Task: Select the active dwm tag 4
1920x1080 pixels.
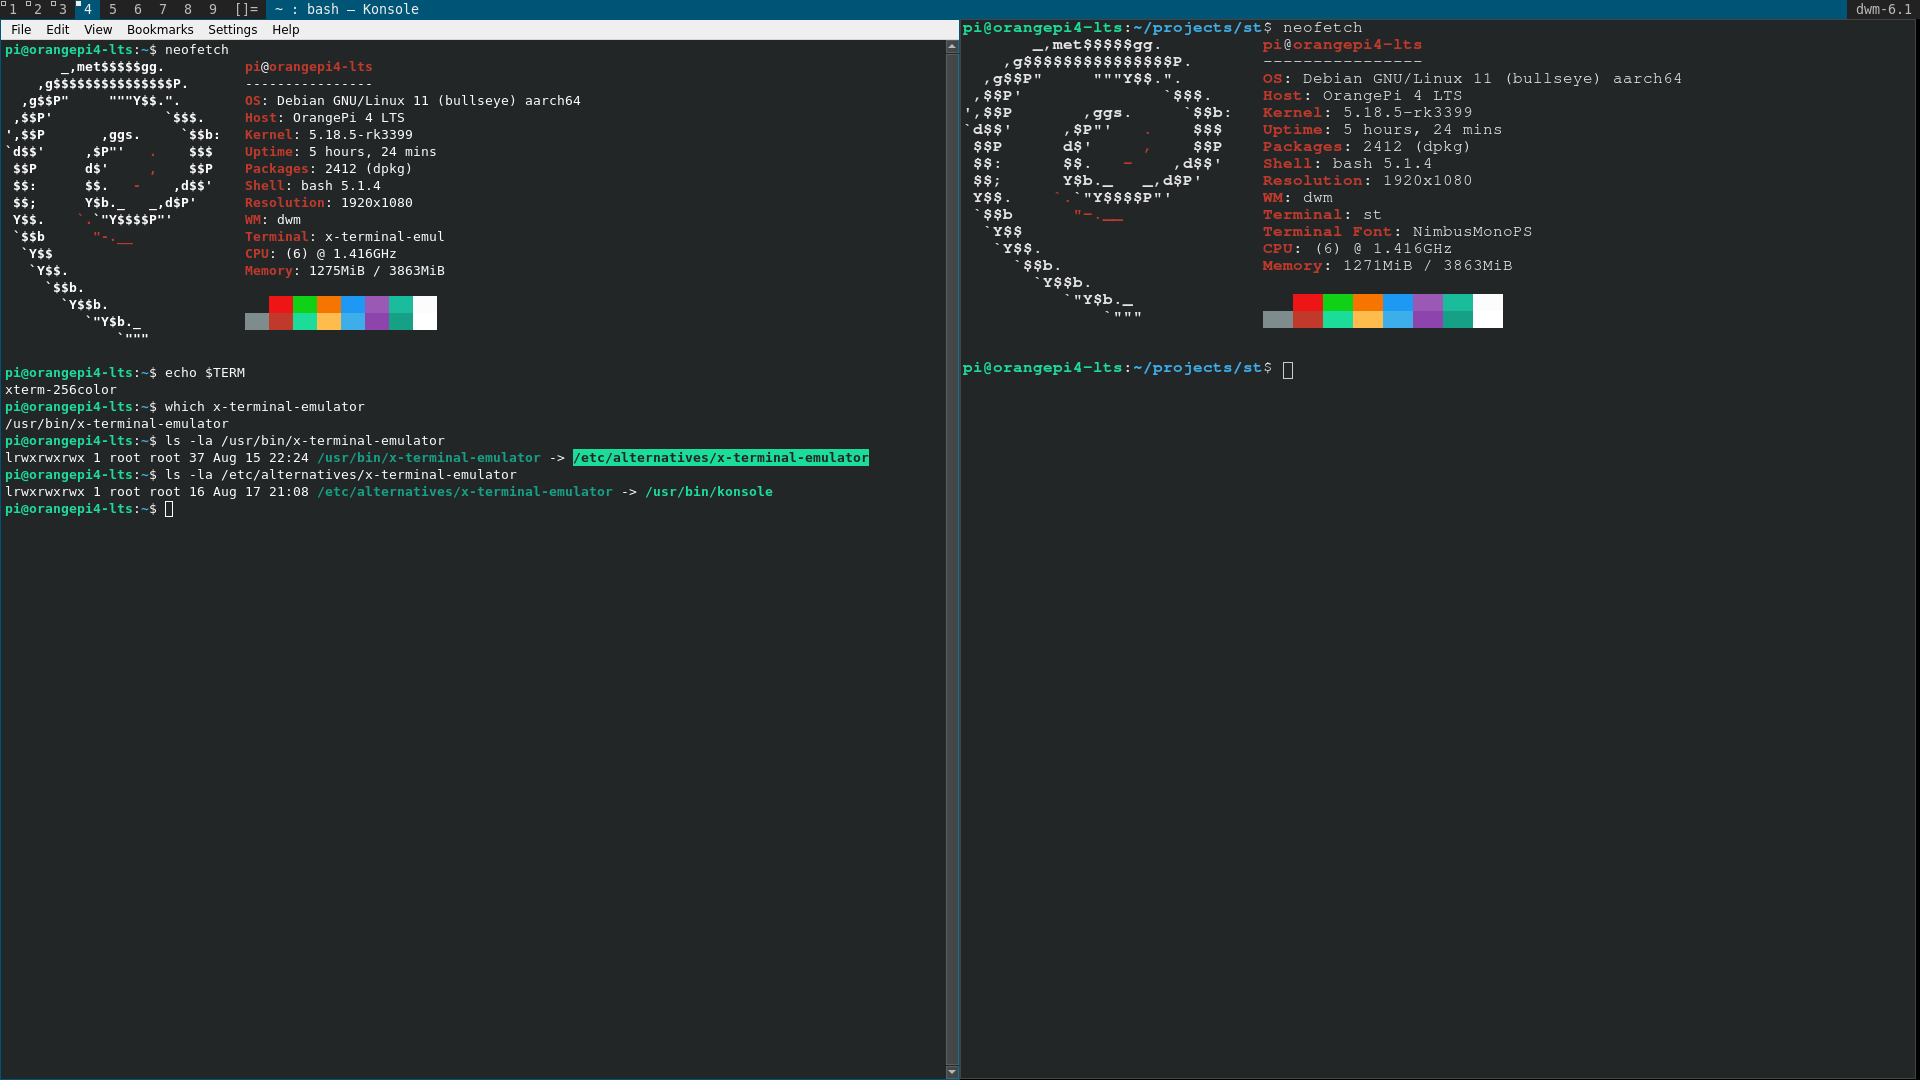Action: point(87,9)
